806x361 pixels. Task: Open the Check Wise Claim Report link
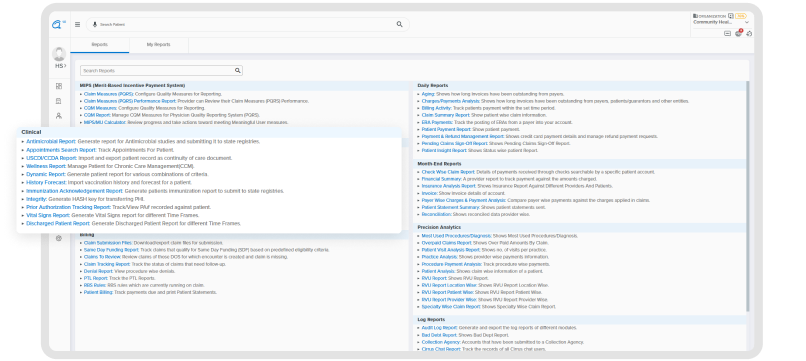point(448,172)
